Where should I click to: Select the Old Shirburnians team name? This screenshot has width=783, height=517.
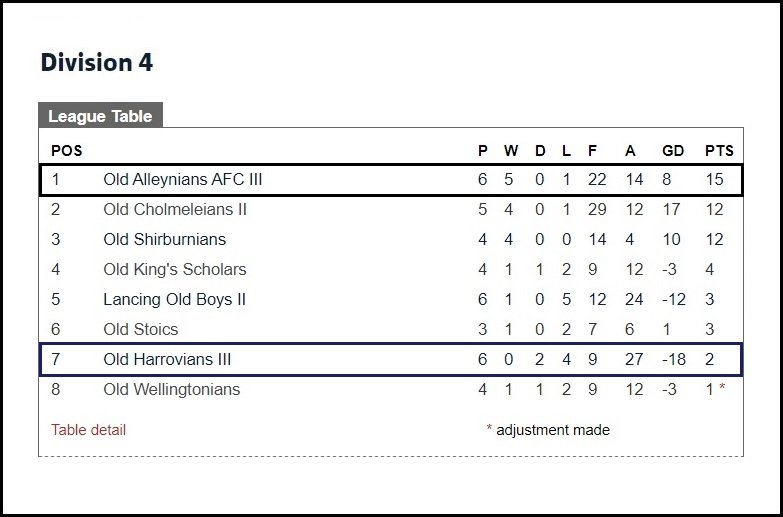[165, 239]
